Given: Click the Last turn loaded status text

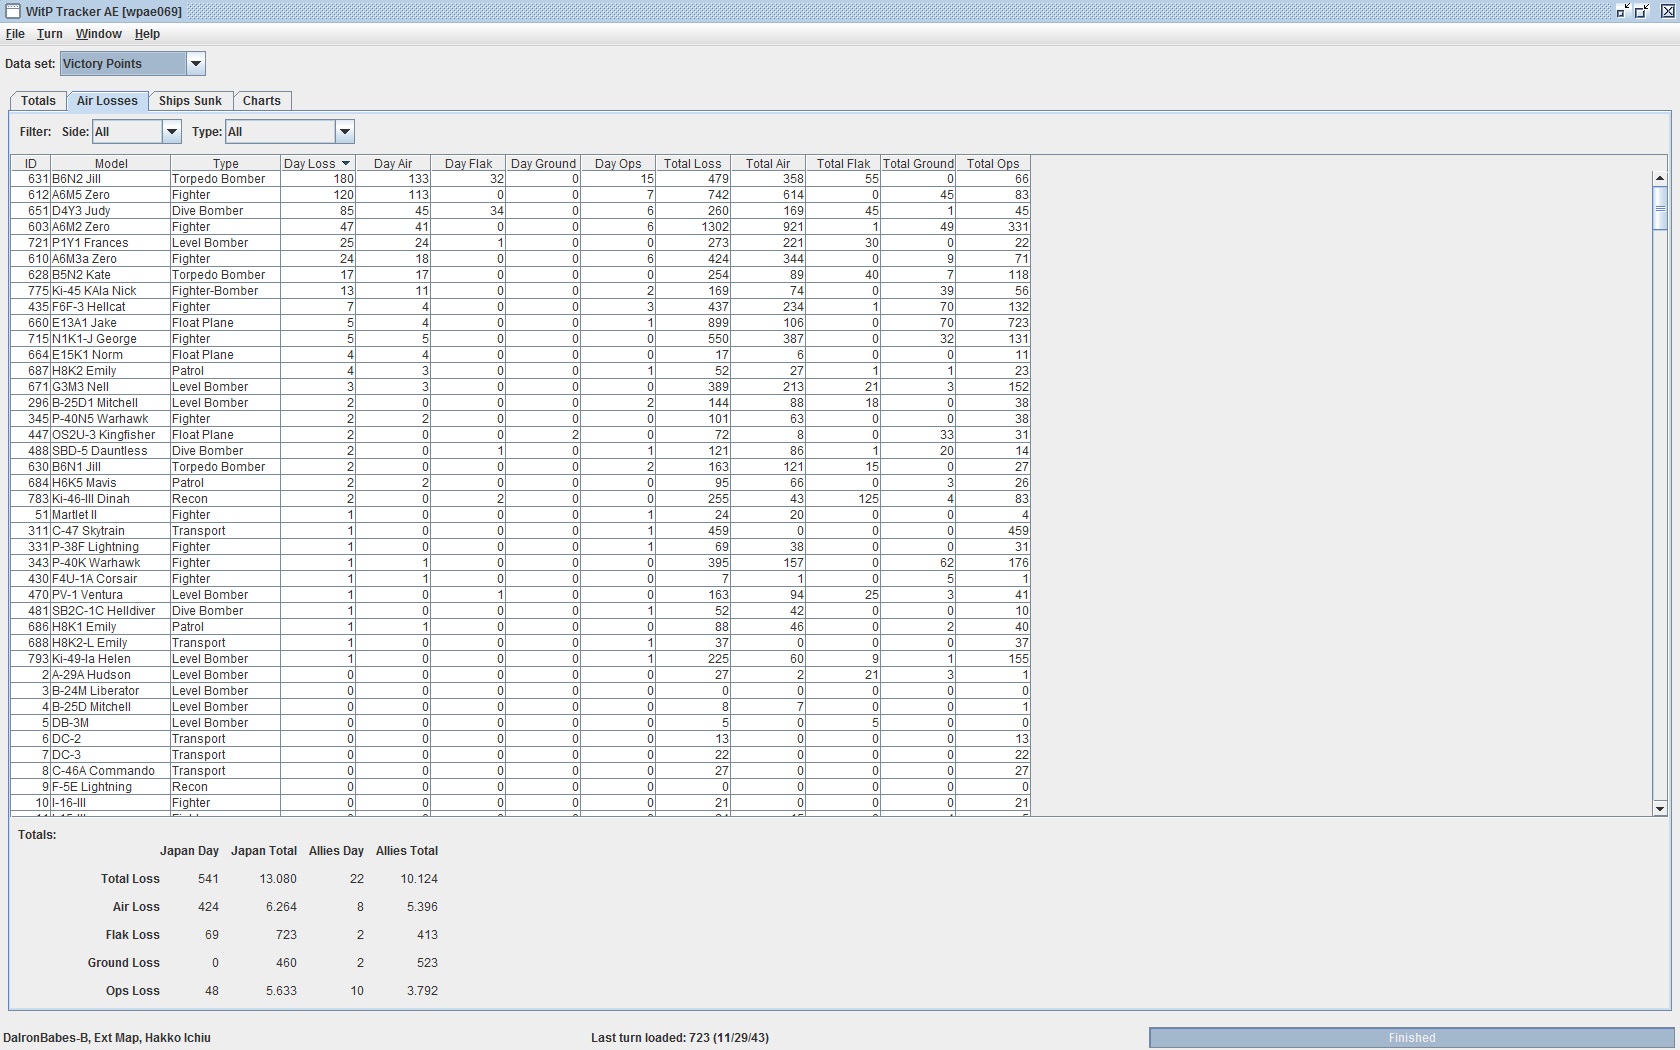Looking at the screenshot, I should pyautogui.click(x=680, y=1038).
